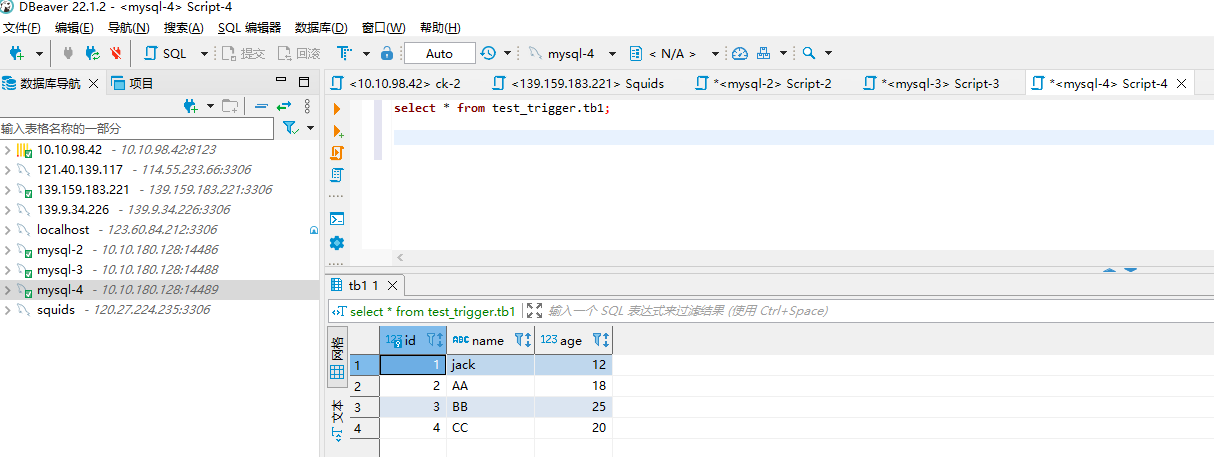The width and height of the screenshot is (1214, 457).
Task: Click the new database connection plug icon in main toolbar
Action: (x=17, y=53)
